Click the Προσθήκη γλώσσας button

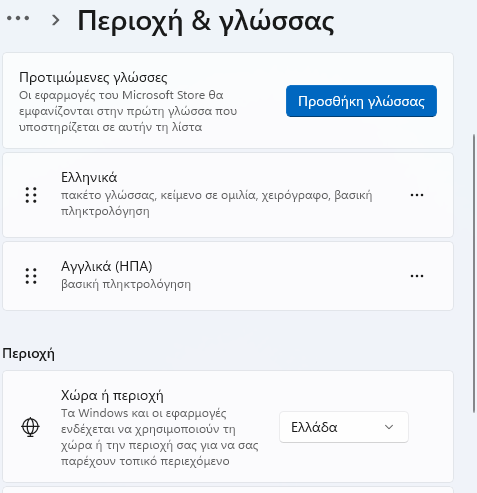[361, 101]
